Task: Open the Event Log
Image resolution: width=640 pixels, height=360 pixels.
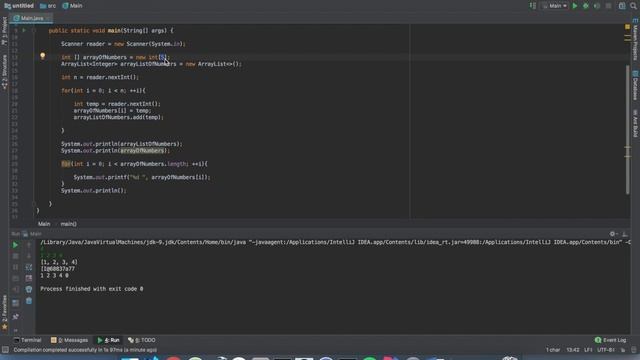Action: point(610,340)
